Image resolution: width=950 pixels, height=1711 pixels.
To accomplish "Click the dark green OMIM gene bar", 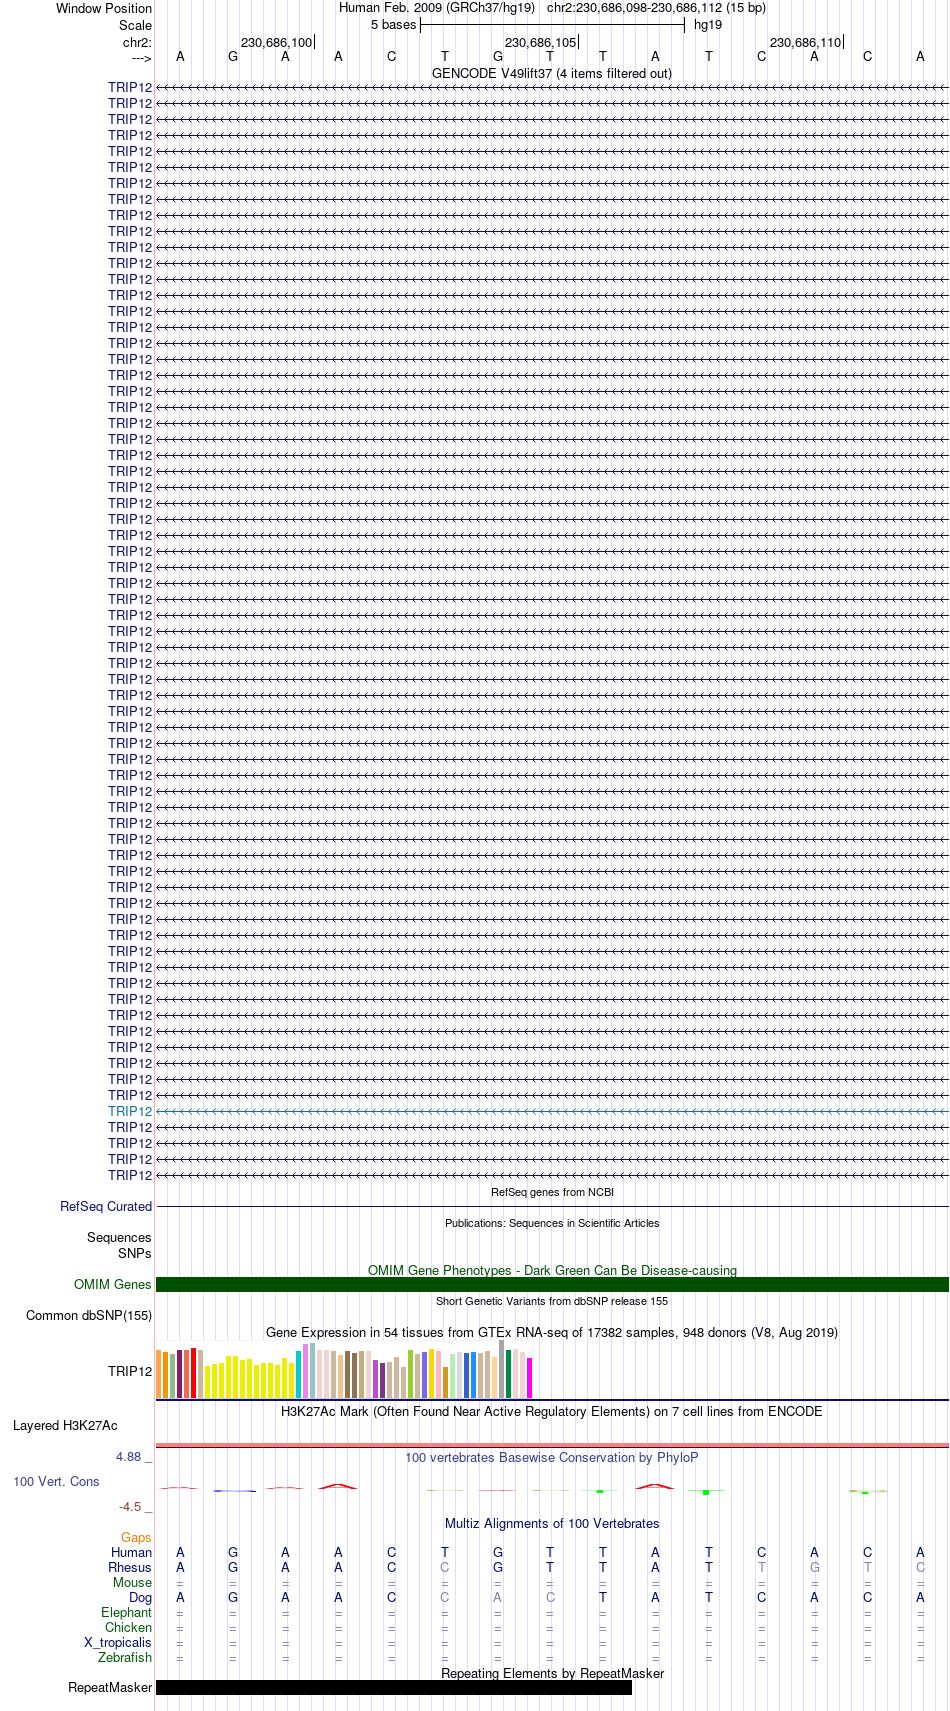I will 552,1284.
